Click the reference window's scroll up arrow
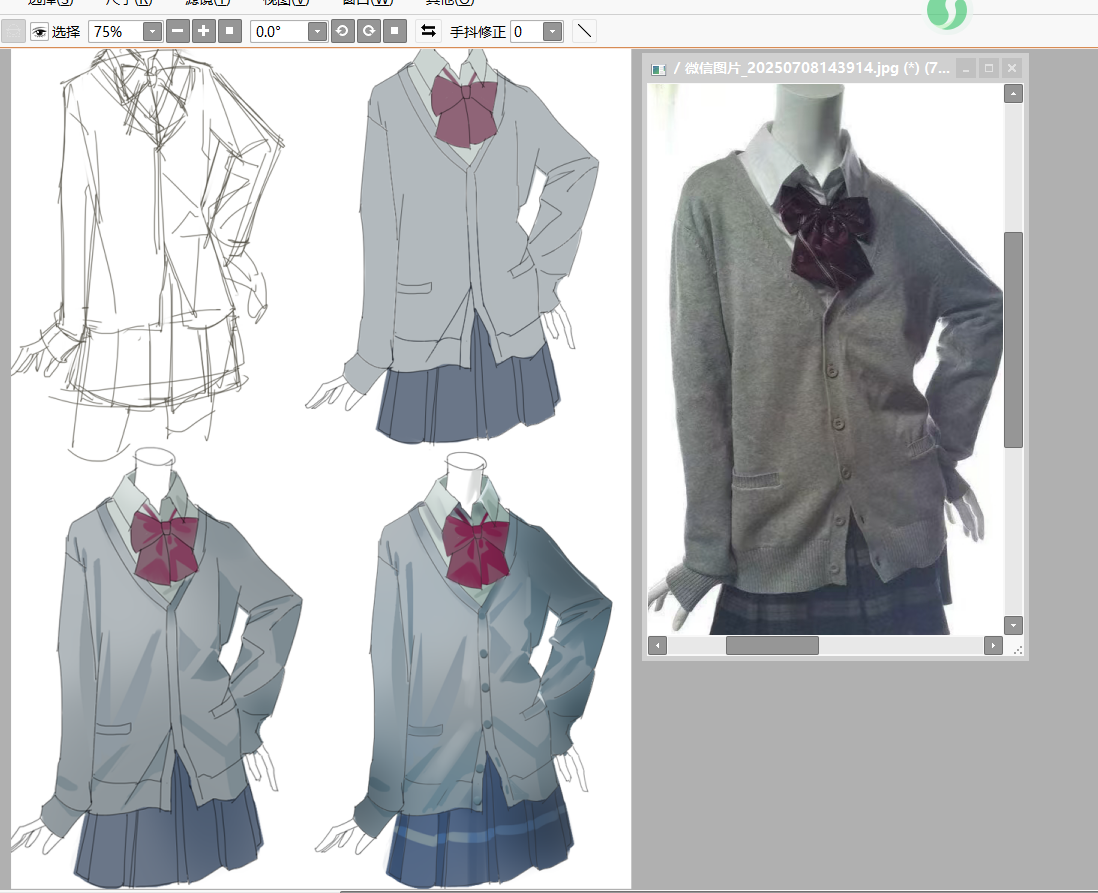The height and width of the screenshot is (893, 1098). click(x=1013, y=94)
